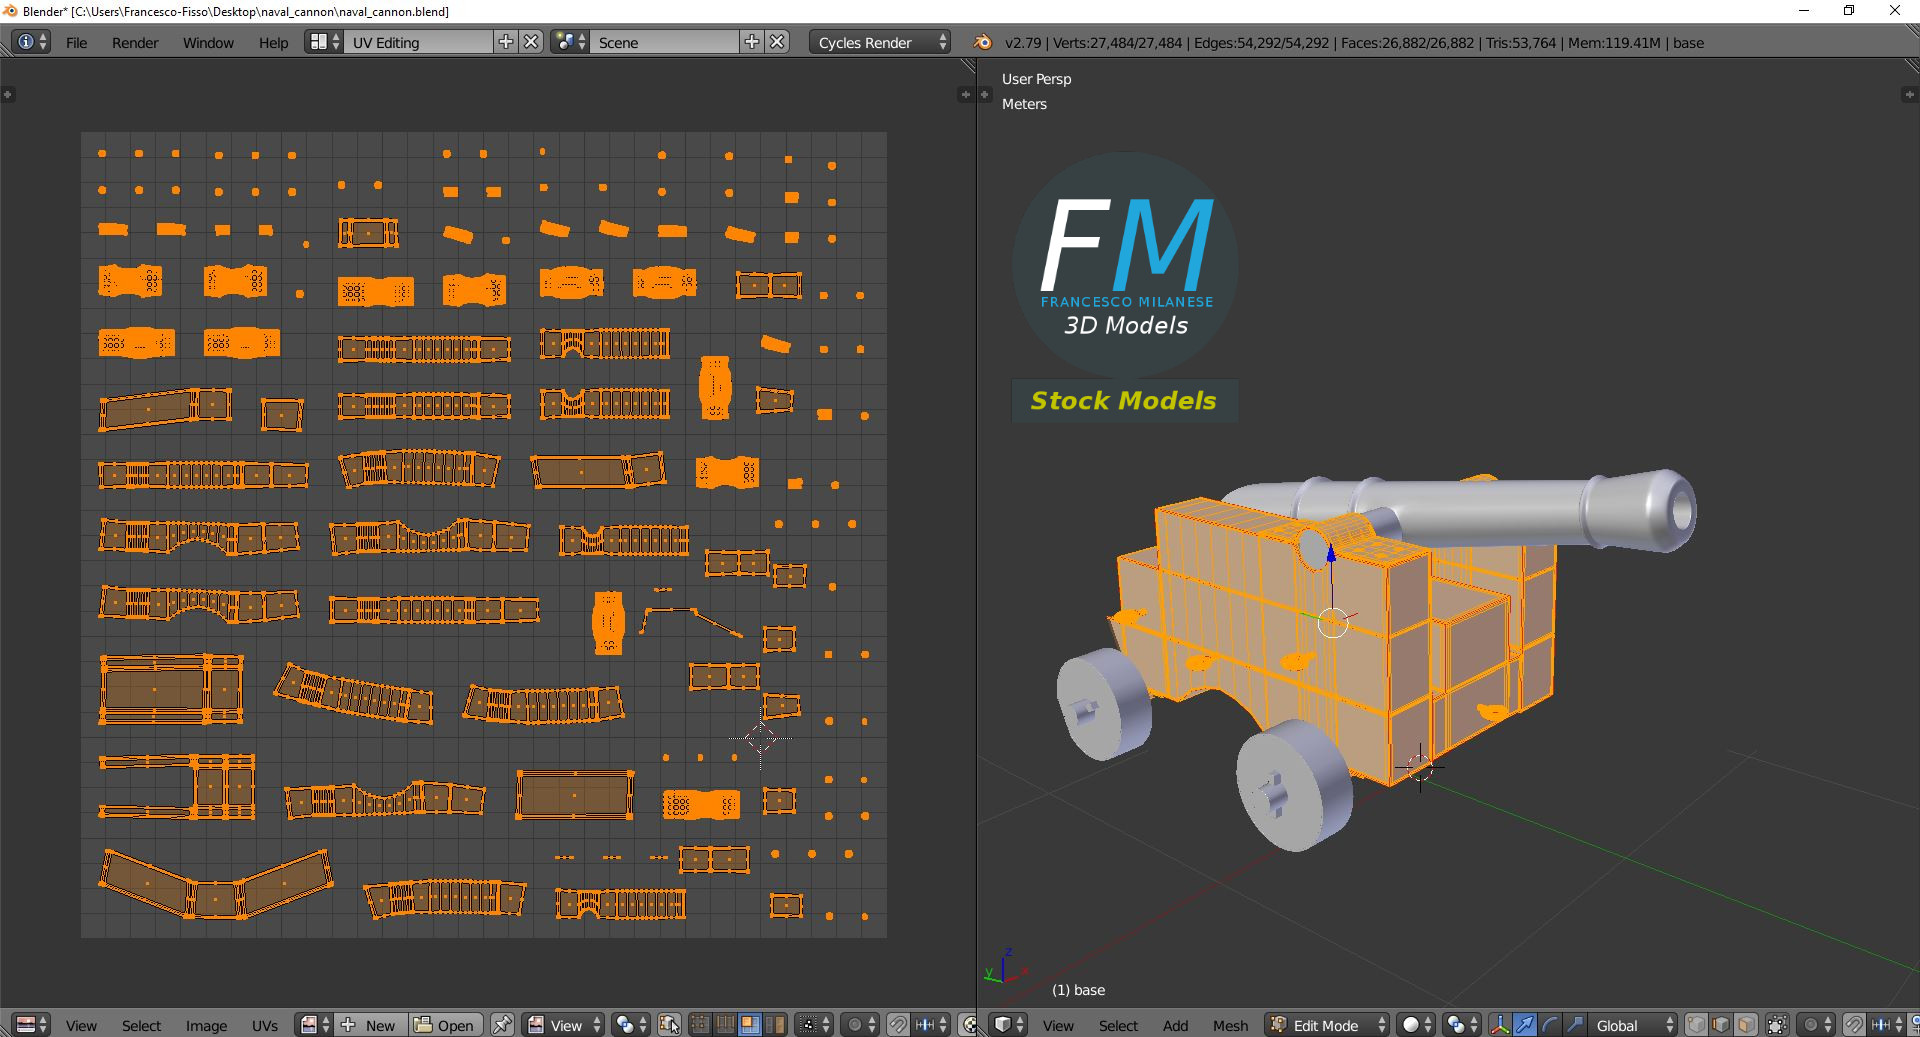Open the scene browse icon
The width and height of the screenshot is (1920, 1037).
click(x=570, y=42)
